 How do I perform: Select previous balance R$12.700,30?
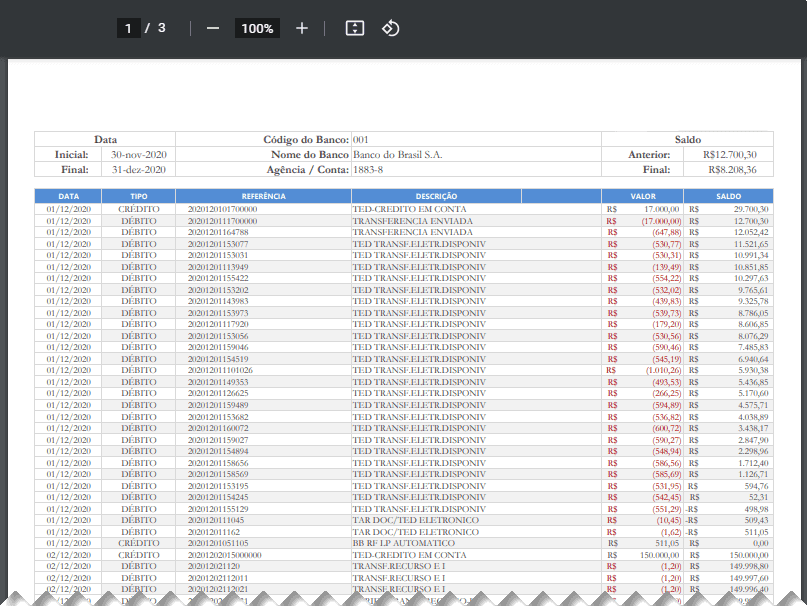coord(730,154)
